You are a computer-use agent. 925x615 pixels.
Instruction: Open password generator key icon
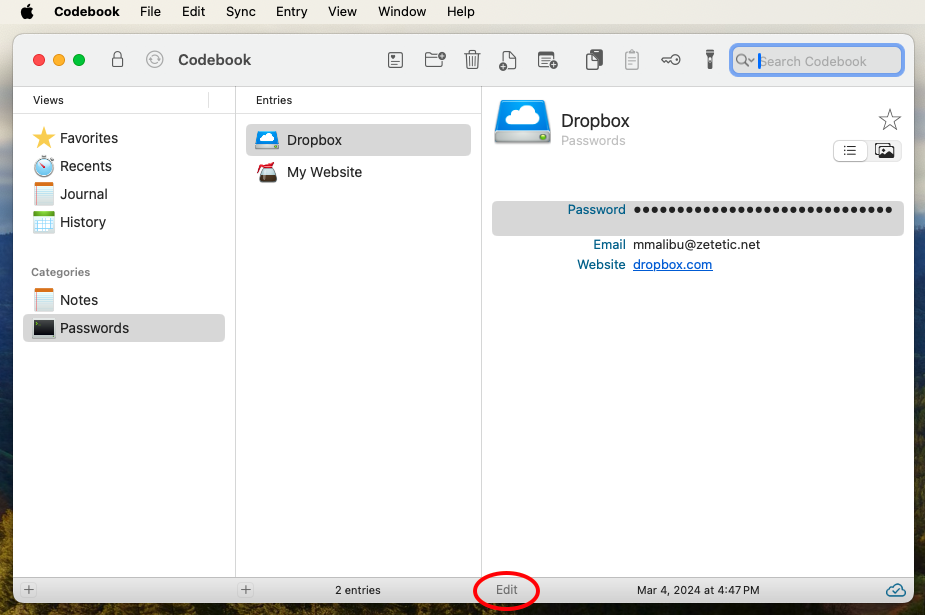pyautogui.click(x=671, y=60)
